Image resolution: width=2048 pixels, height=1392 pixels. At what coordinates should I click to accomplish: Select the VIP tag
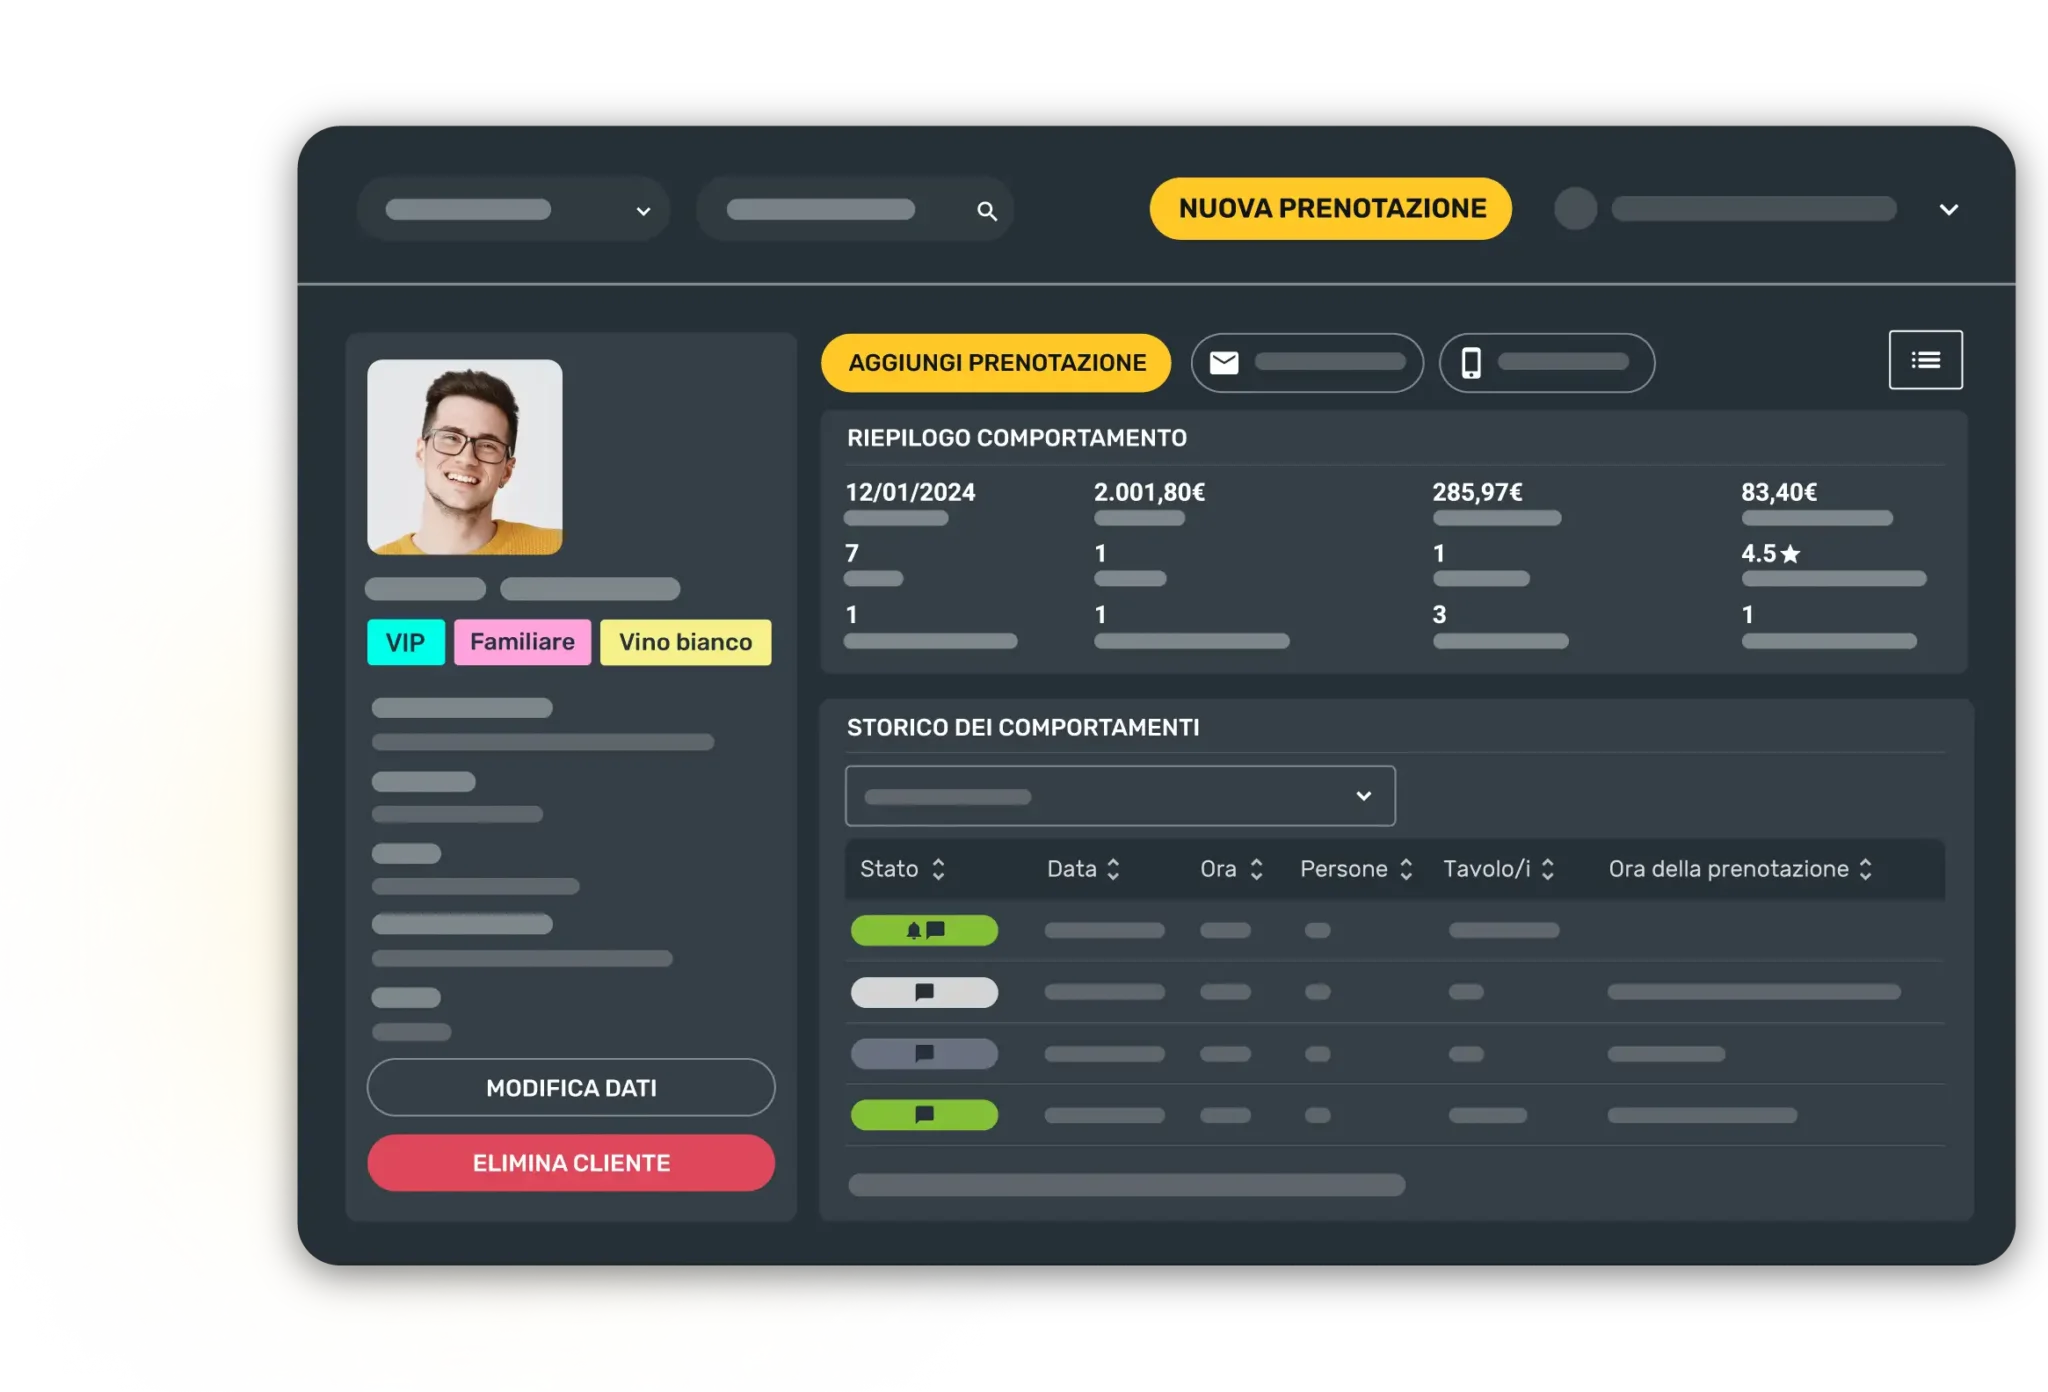pyautogui.click(x=405, y=642)
